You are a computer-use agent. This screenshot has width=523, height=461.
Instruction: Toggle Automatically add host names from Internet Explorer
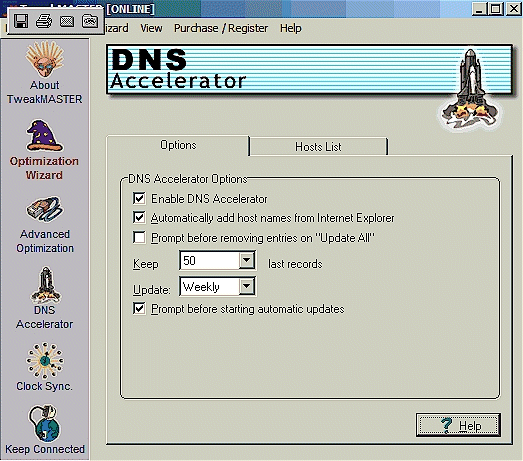coord(139,218)
